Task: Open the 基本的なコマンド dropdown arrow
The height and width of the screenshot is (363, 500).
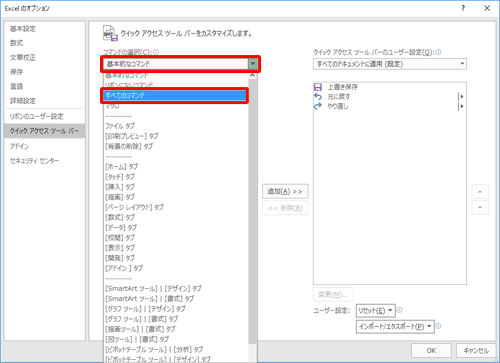Action: click(x=253, y=64)
